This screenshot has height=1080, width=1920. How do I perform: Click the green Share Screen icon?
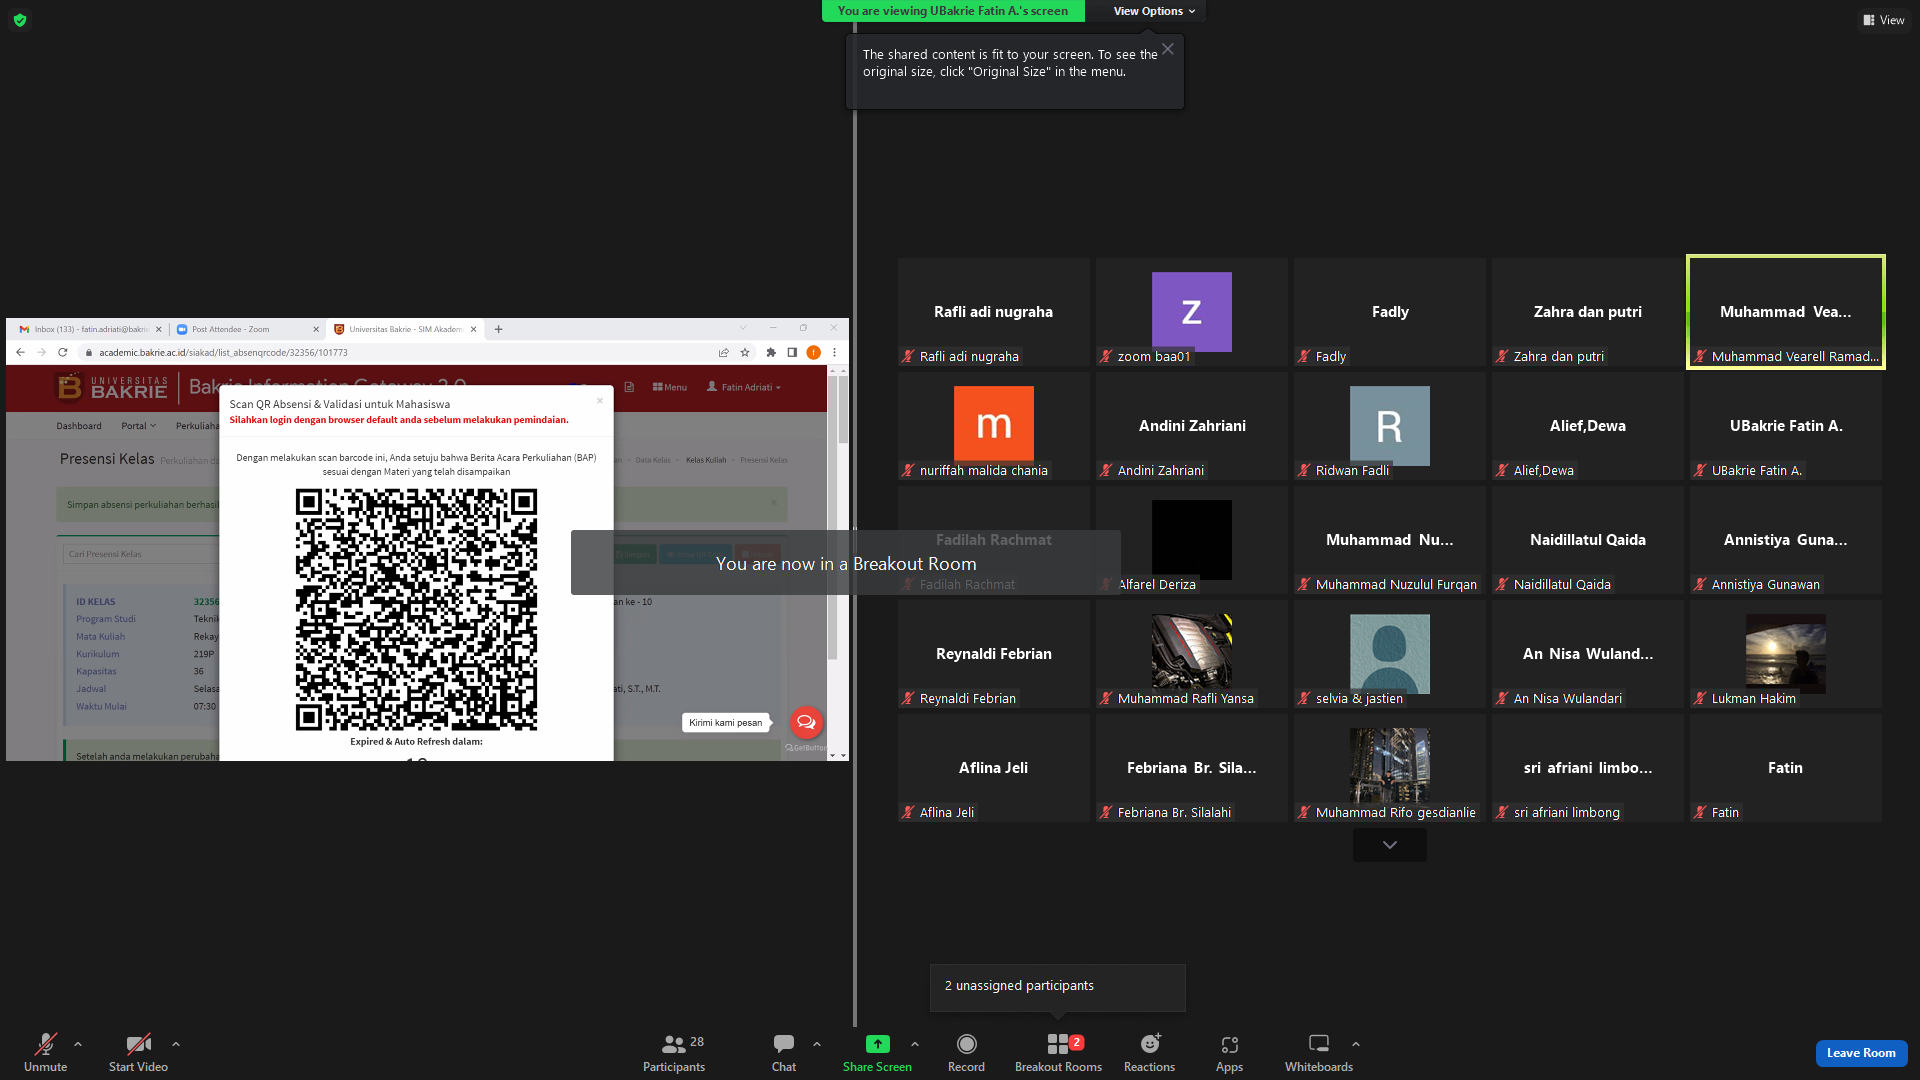tap(877, 1044)
